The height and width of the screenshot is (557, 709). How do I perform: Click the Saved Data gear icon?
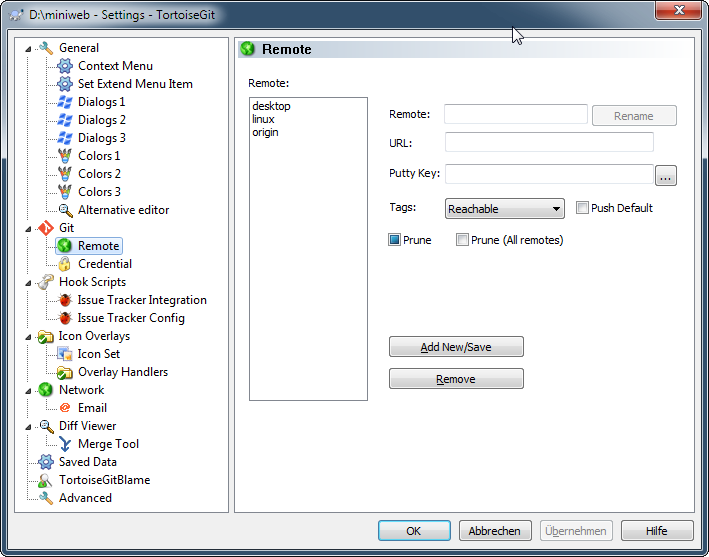click(x=46, y=462)
